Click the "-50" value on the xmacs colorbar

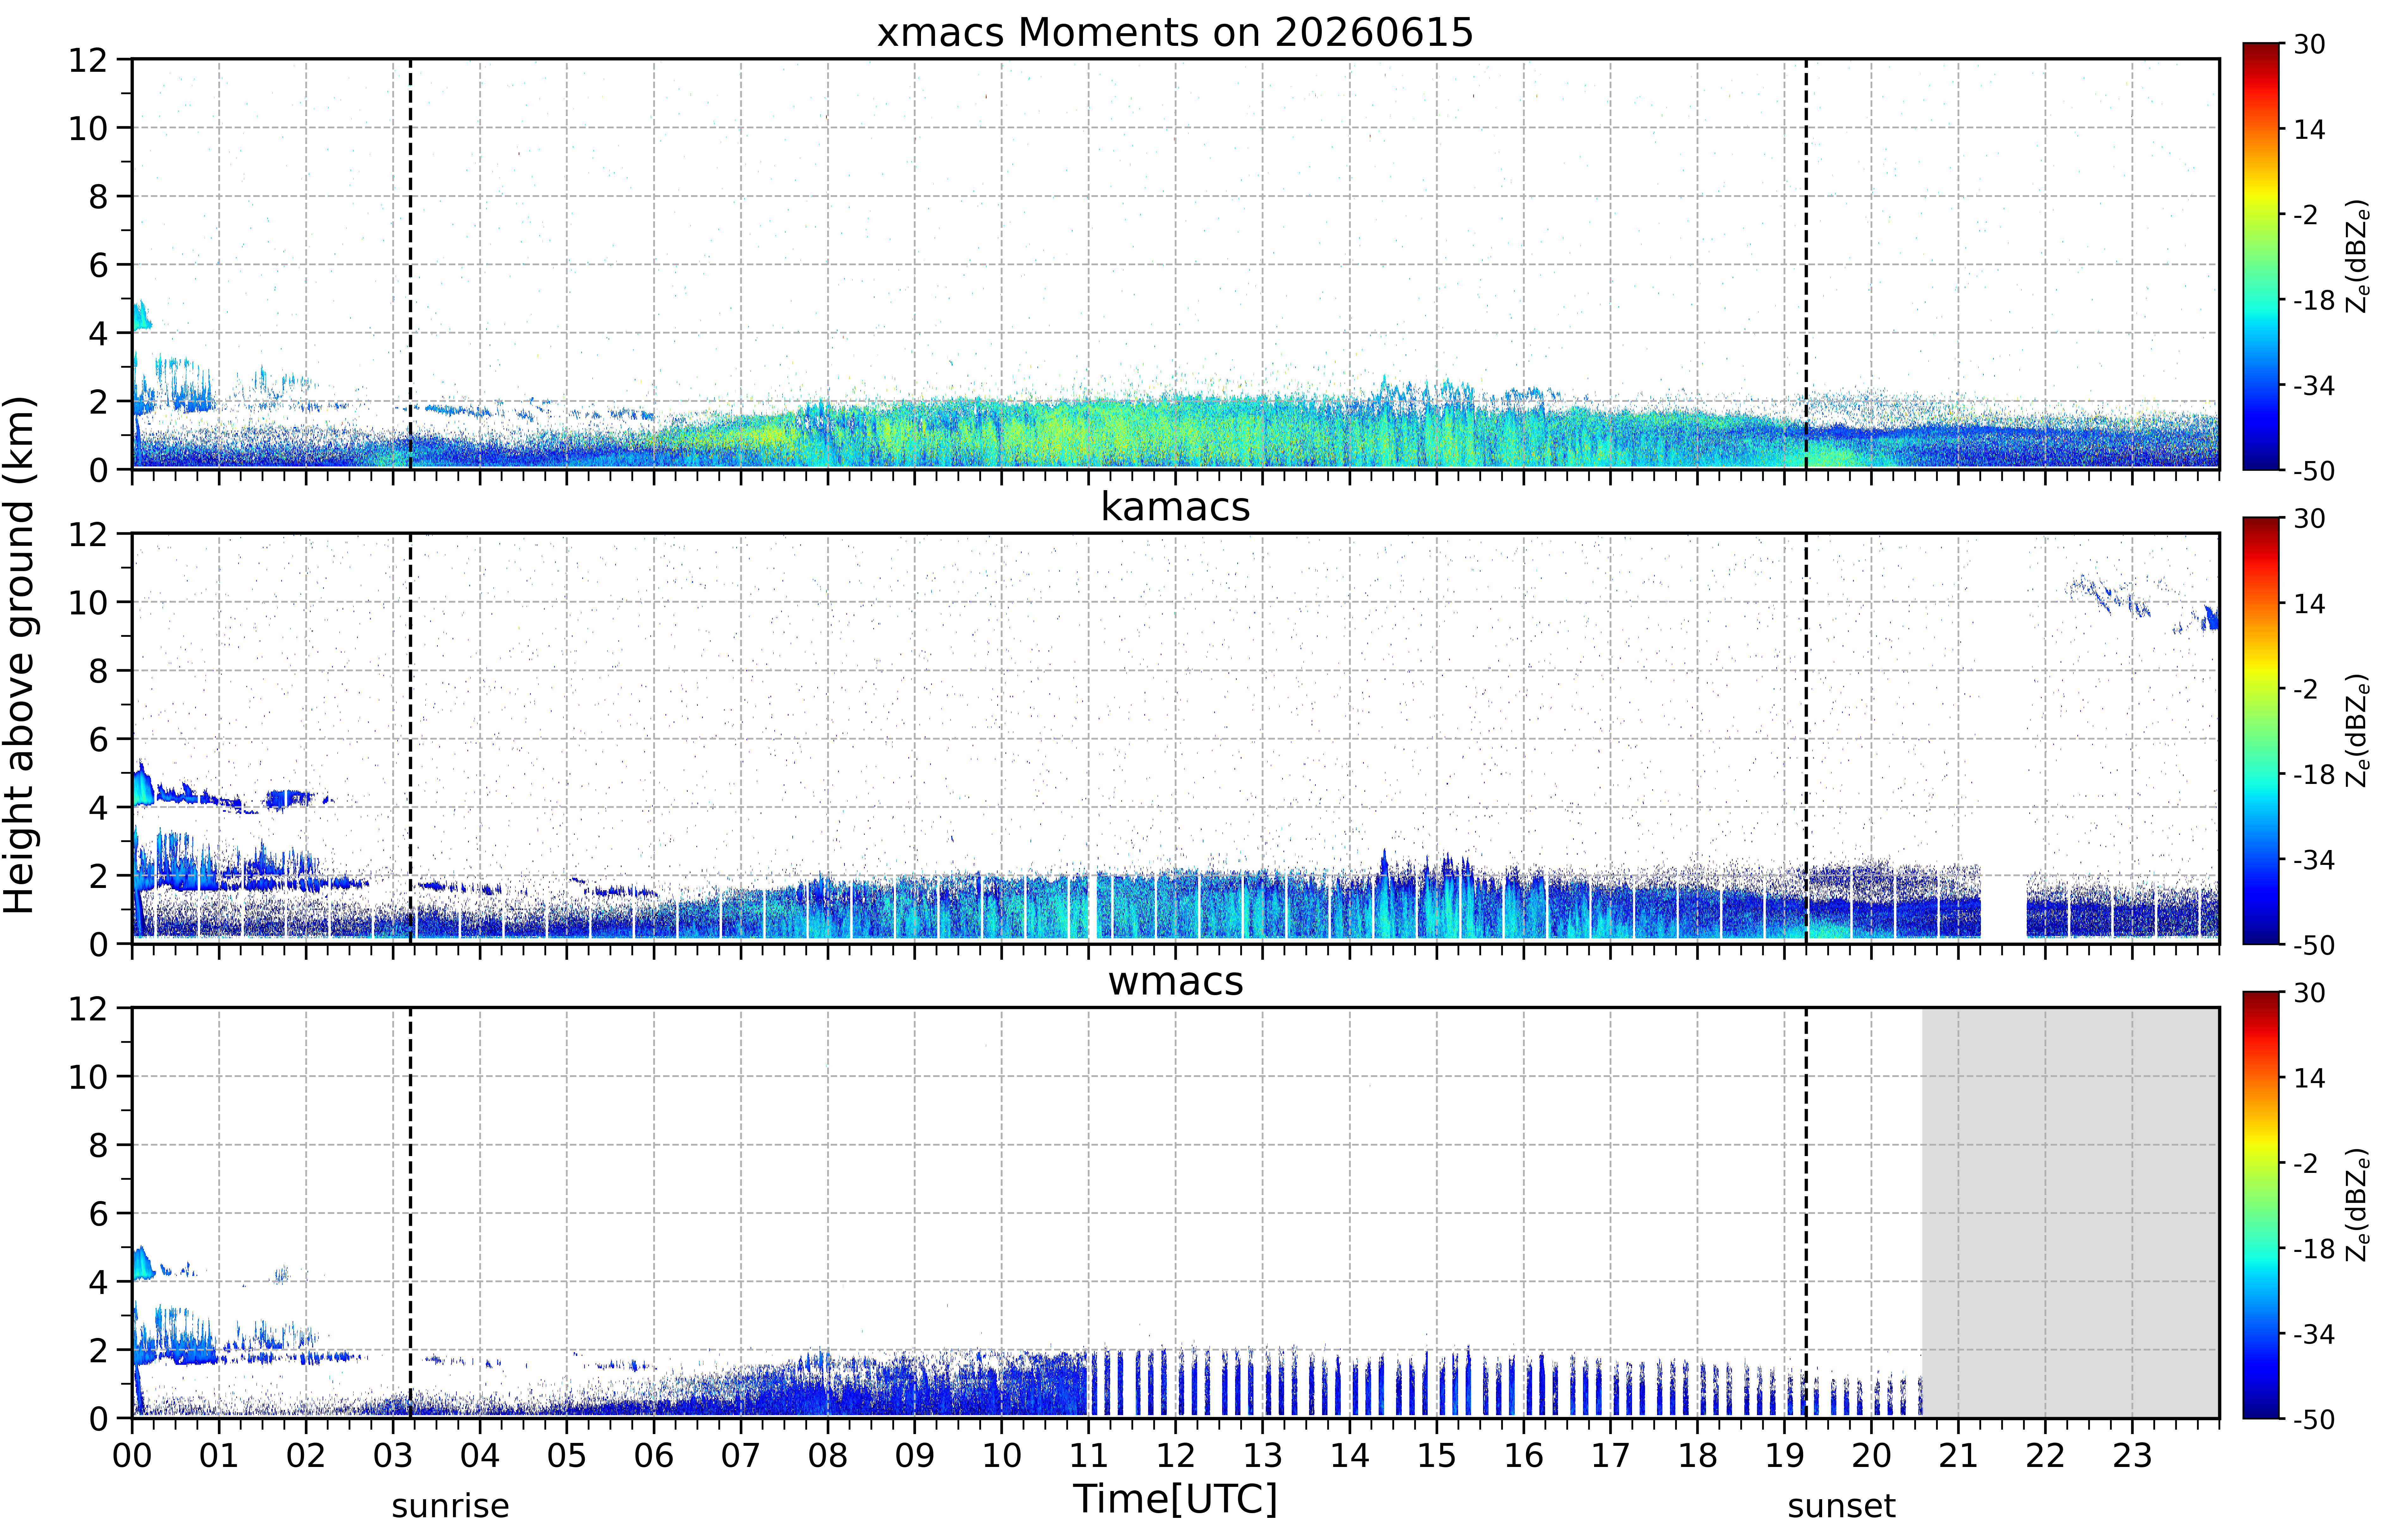[2313, 471]
